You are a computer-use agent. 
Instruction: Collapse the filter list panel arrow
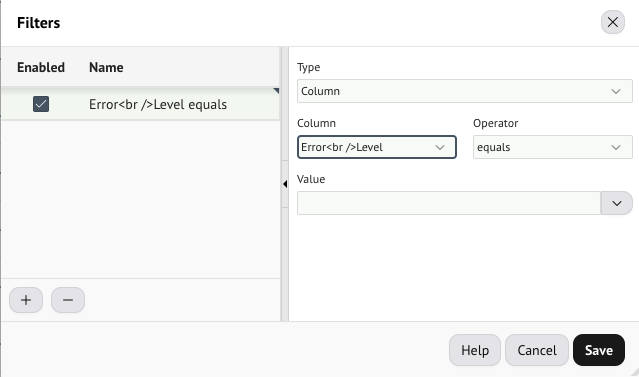285,184
